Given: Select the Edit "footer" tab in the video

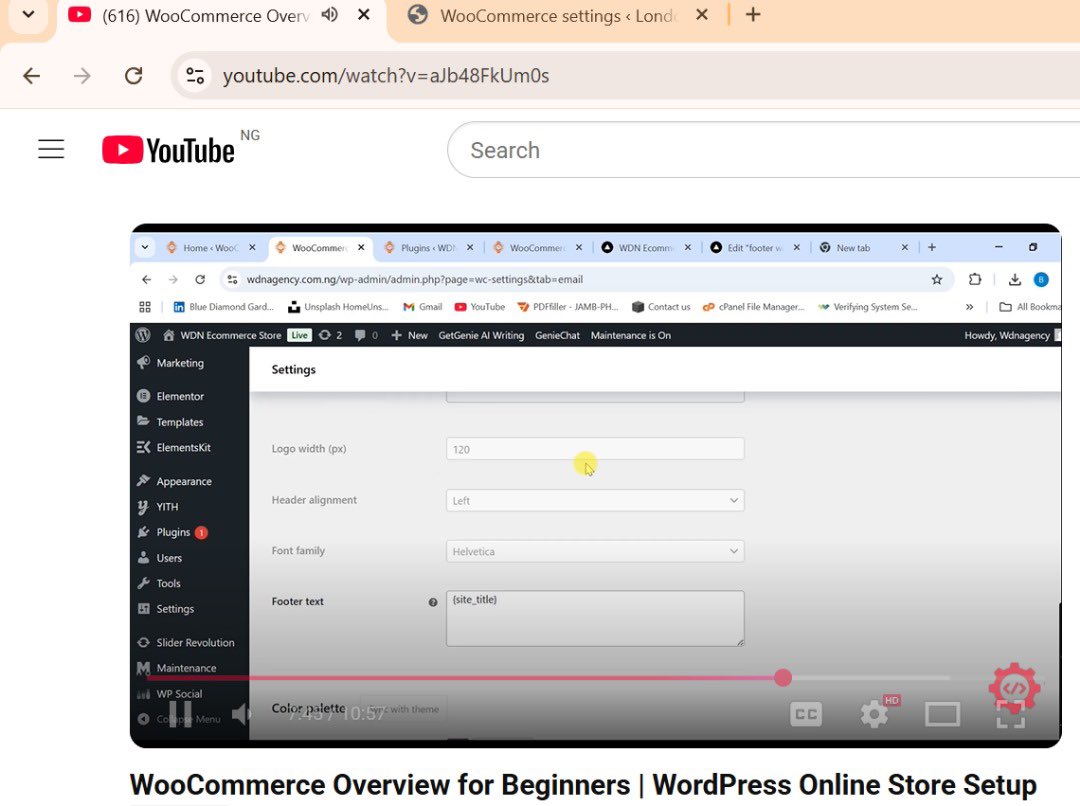Looking at the screenshot, I should click(x=754, y=247).
